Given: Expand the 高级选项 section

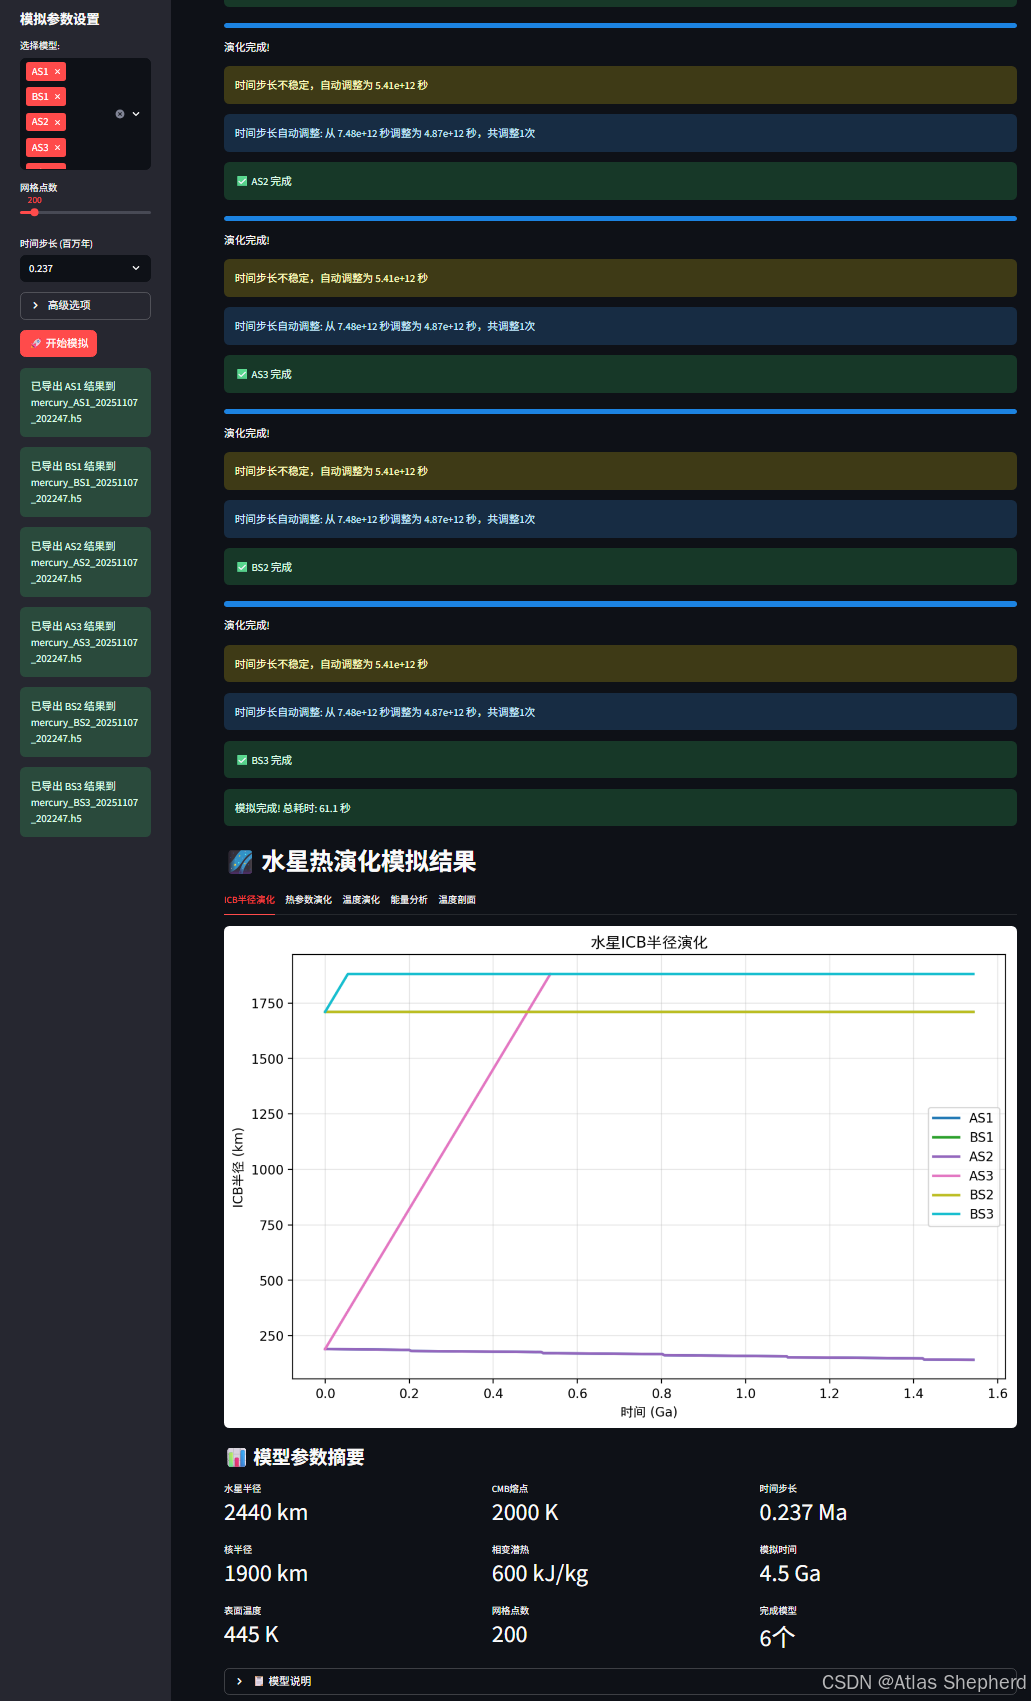Looking at the screenshot, I should (85, 306).
